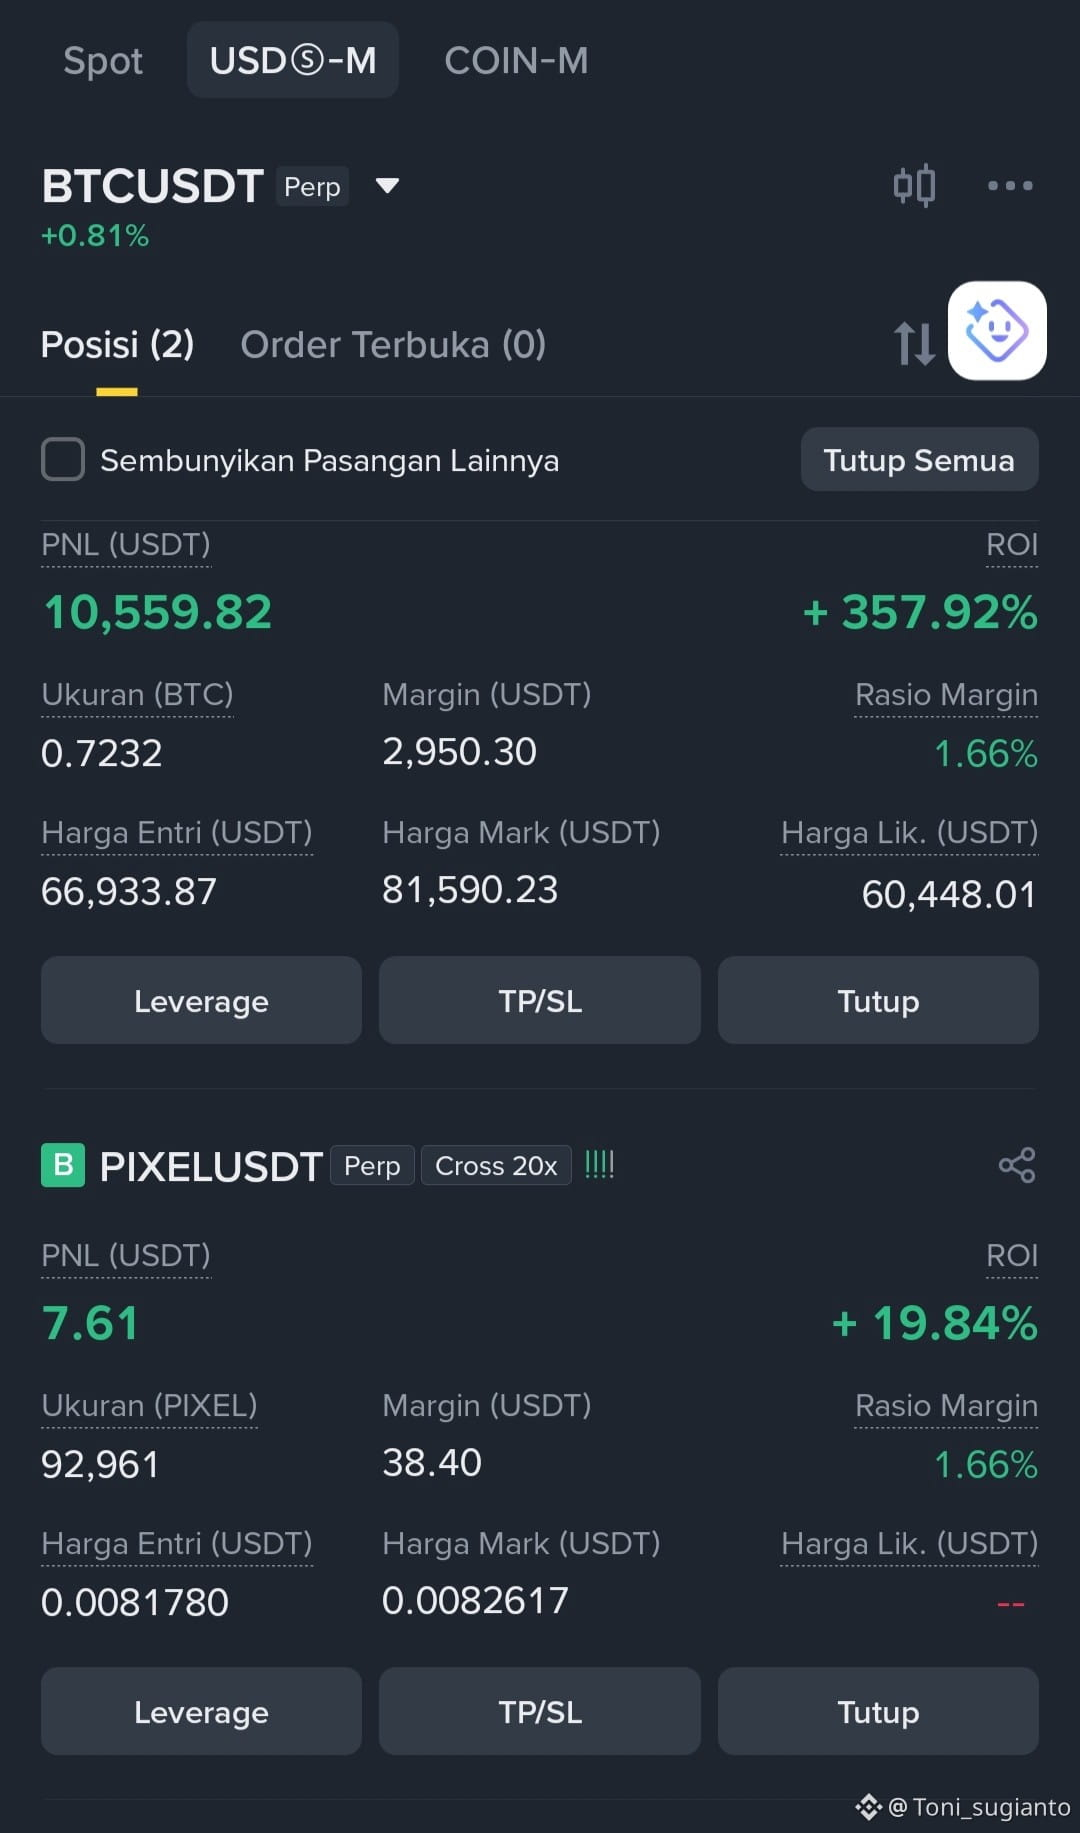Open the Order Terbuka (0) tab
Image resolution: width=1080 pixels, height=1833 pixels.
(x=393, y=345)
